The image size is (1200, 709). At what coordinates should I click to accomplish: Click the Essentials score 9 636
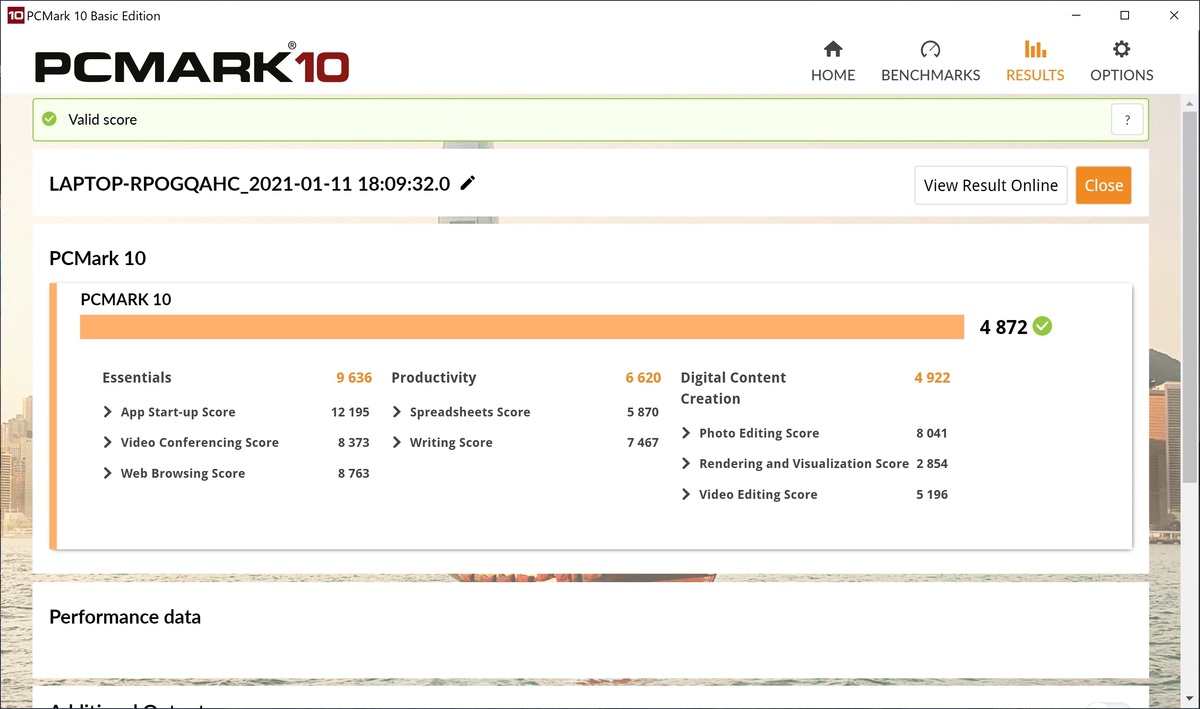tap(354, 378)
